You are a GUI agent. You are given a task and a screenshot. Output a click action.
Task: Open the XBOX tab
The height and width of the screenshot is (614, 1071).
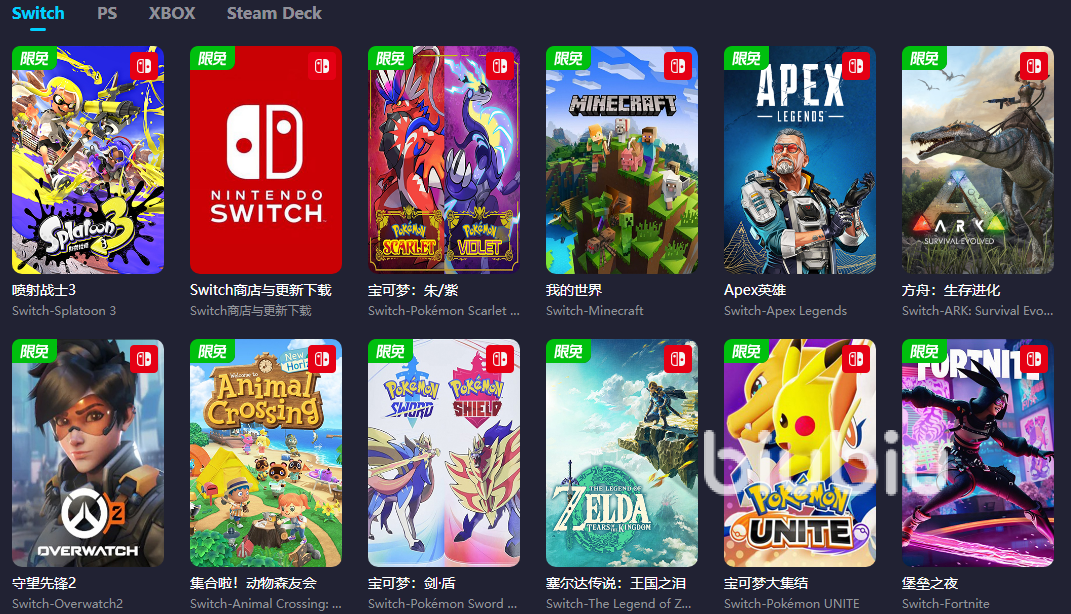(172, 13)
